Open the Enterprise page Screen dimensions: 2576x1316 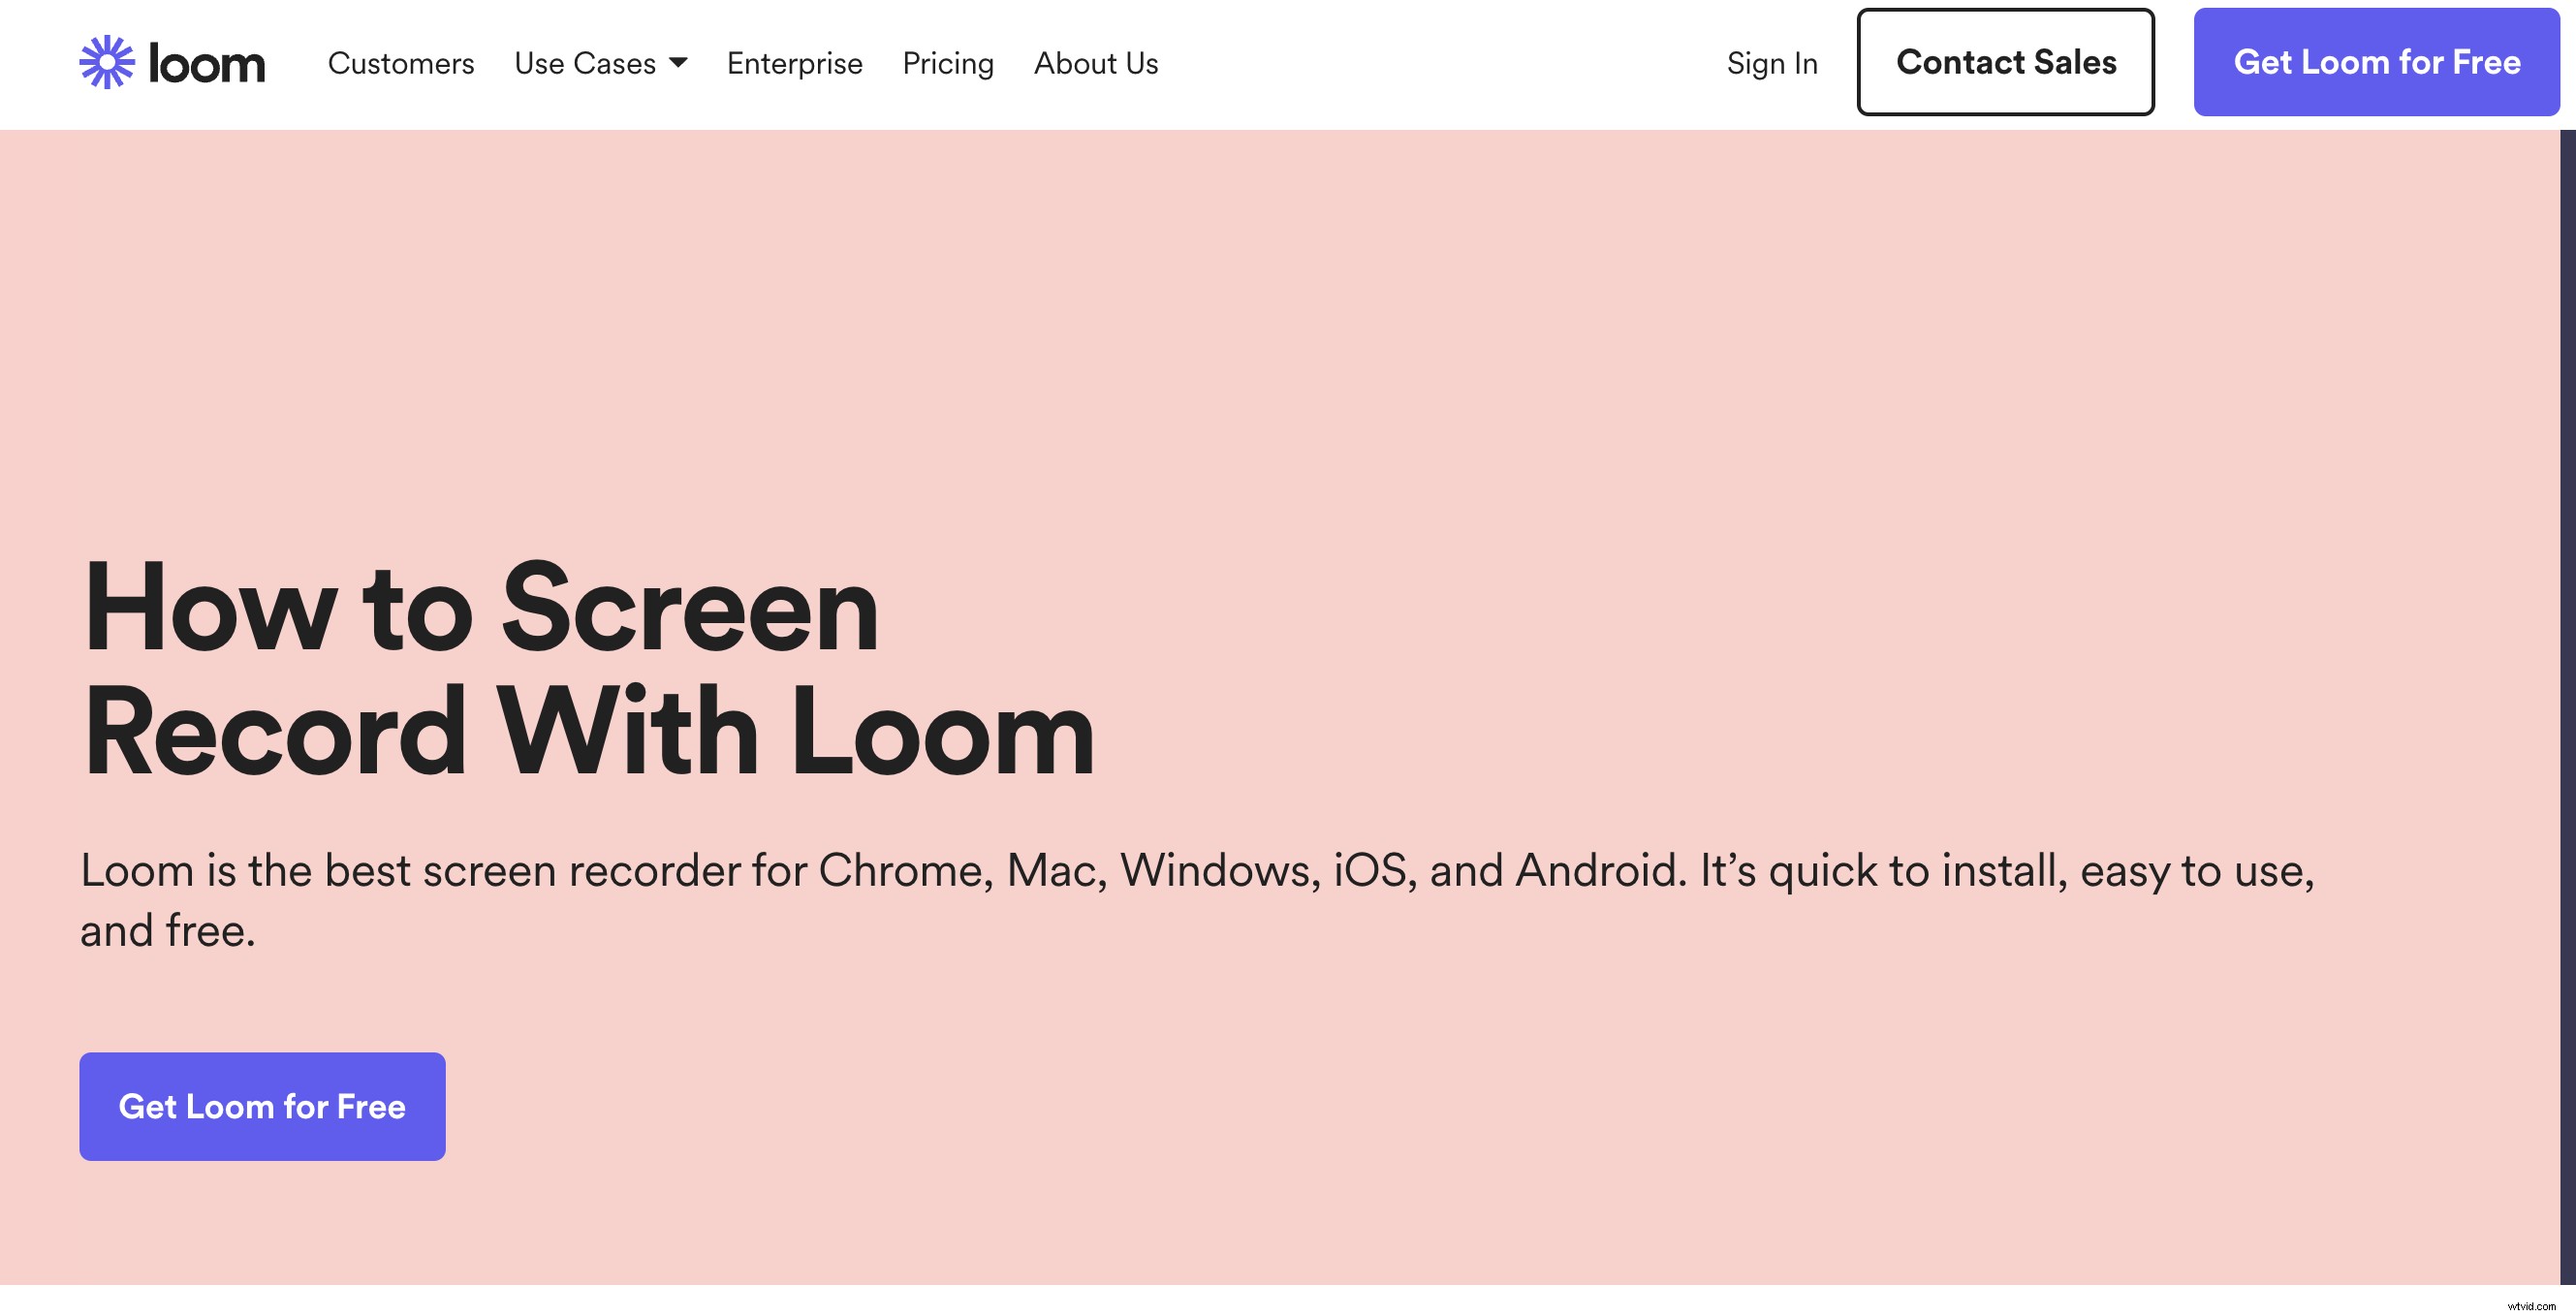click(795, 62)
